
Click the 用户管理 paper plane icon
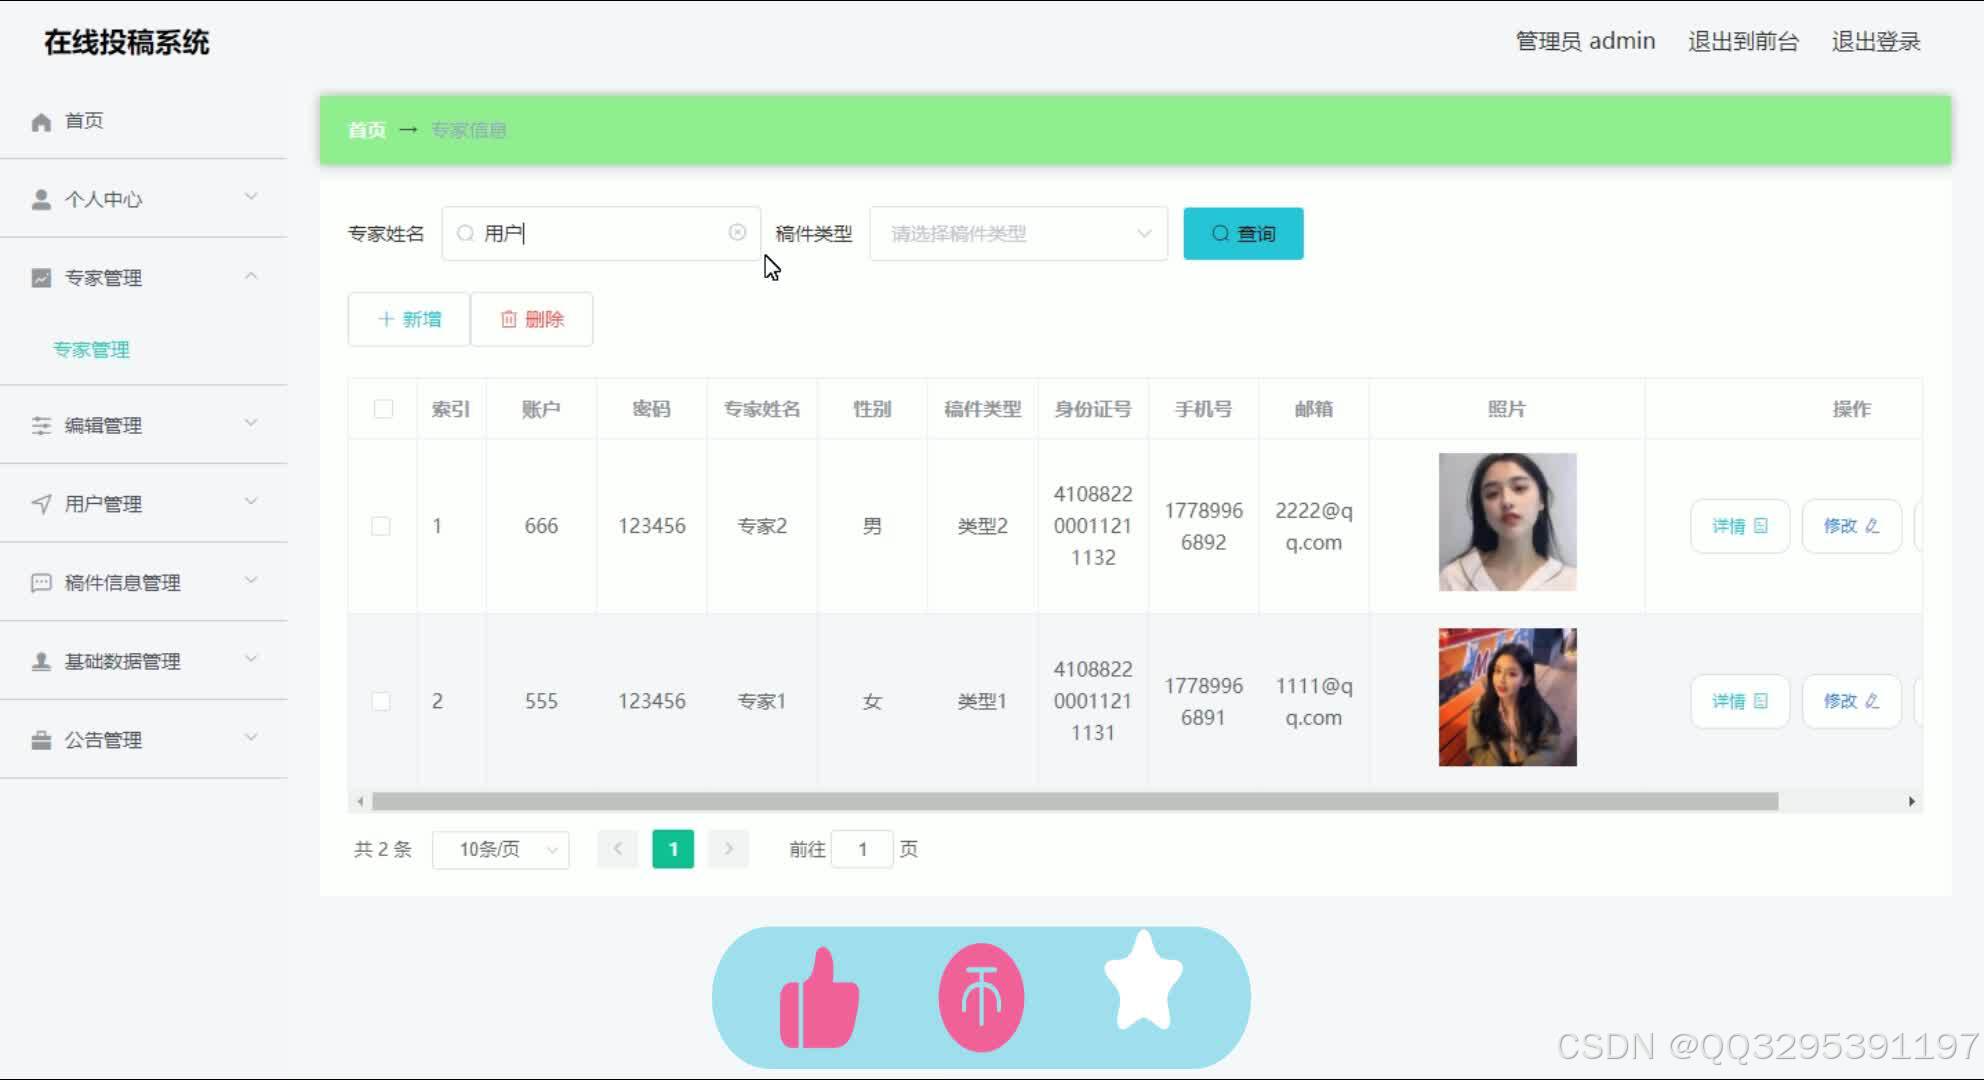[x=41, y=504]
